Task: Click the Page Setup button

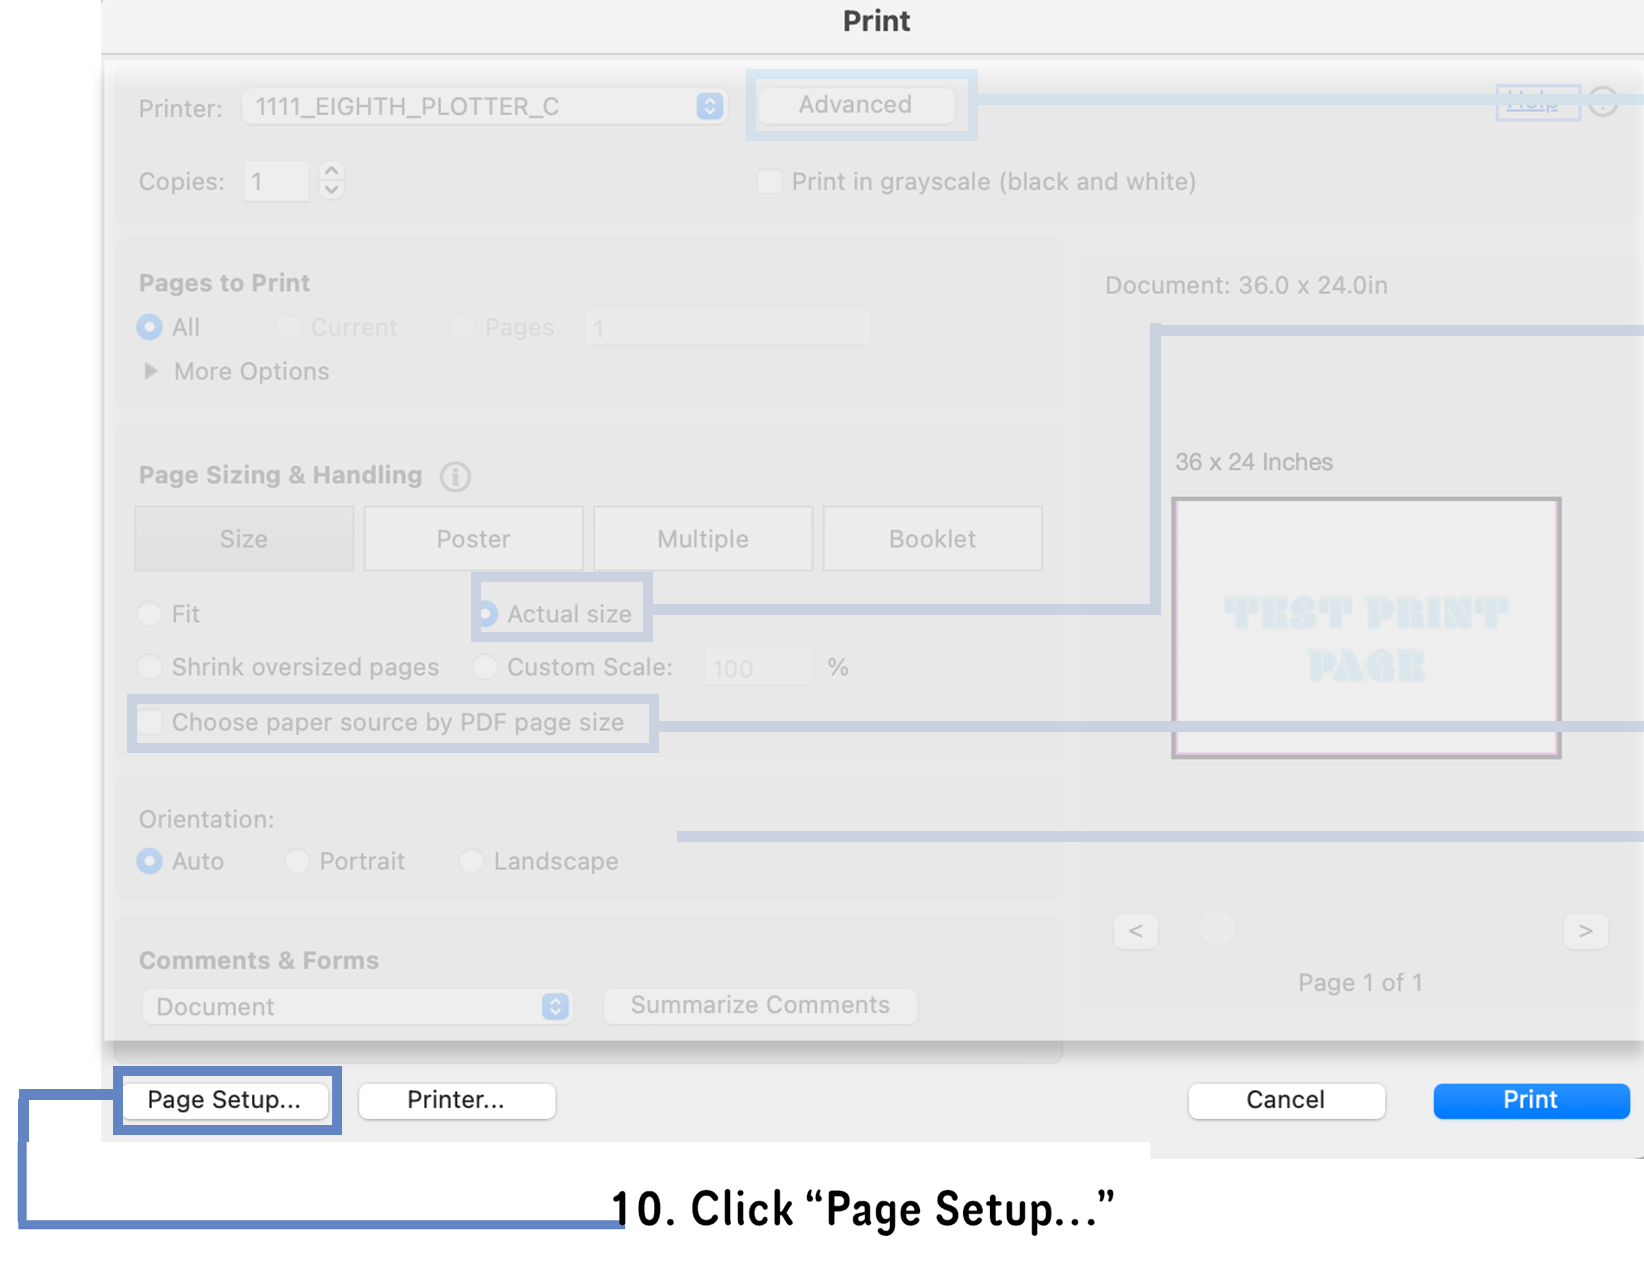Action: 224,1100
